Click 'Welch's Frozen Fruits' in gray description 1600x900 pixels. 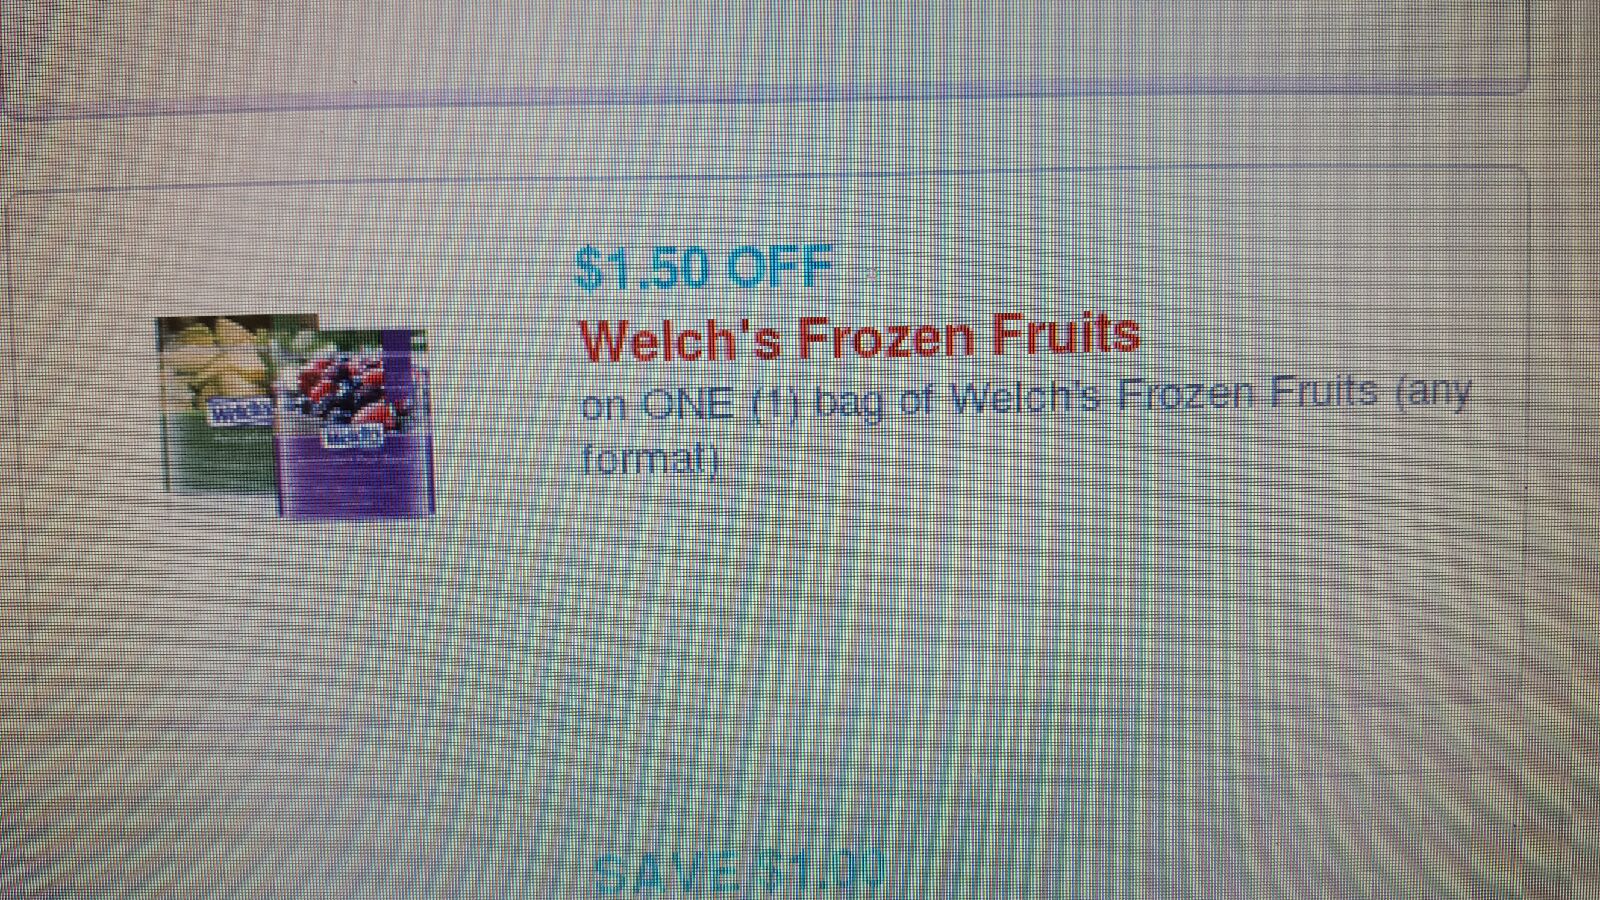tap(1162, 396)
